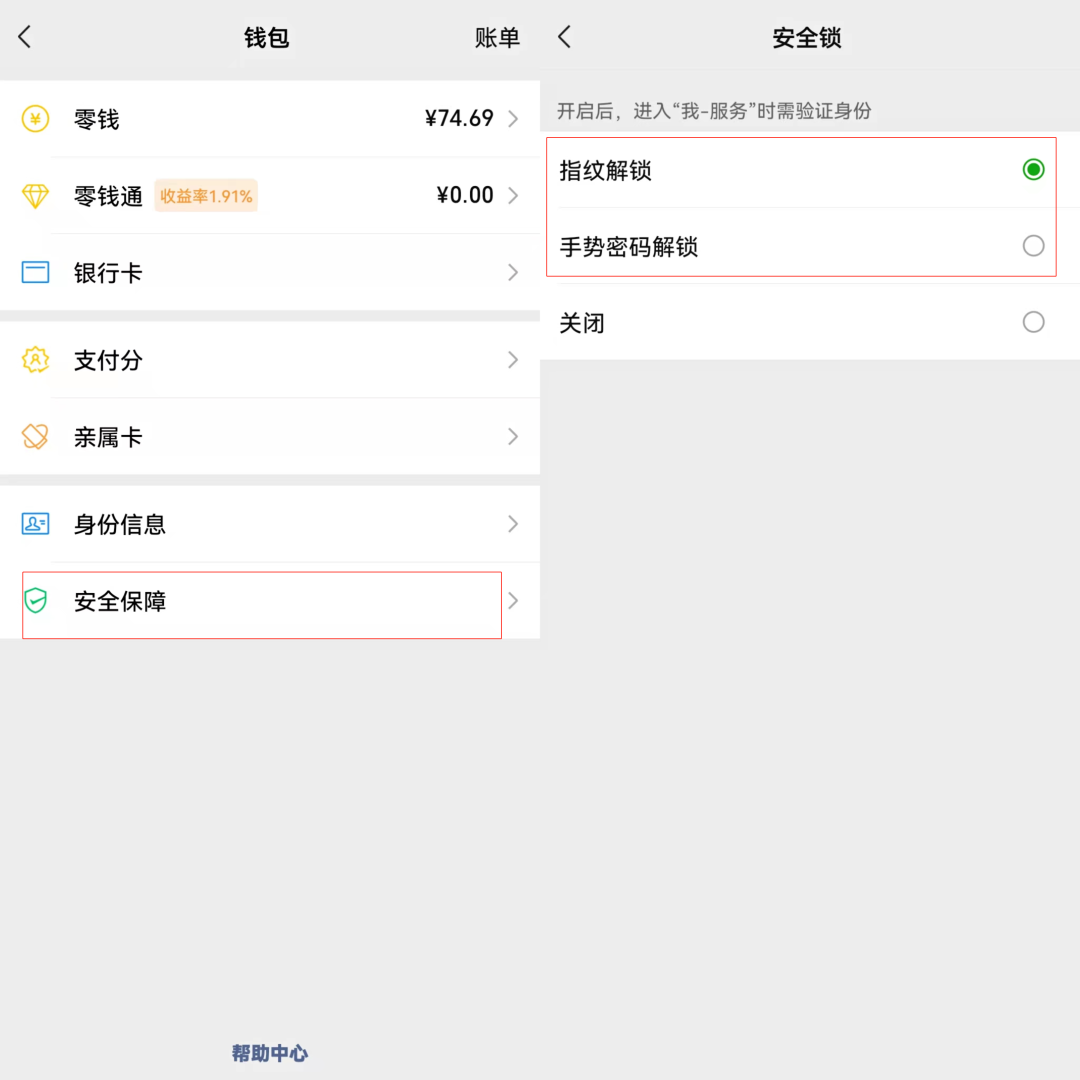Screen dimensions: 1080x1080
Task: Open the 亲属卡 row chevron
Action: (x=513, y=437)
